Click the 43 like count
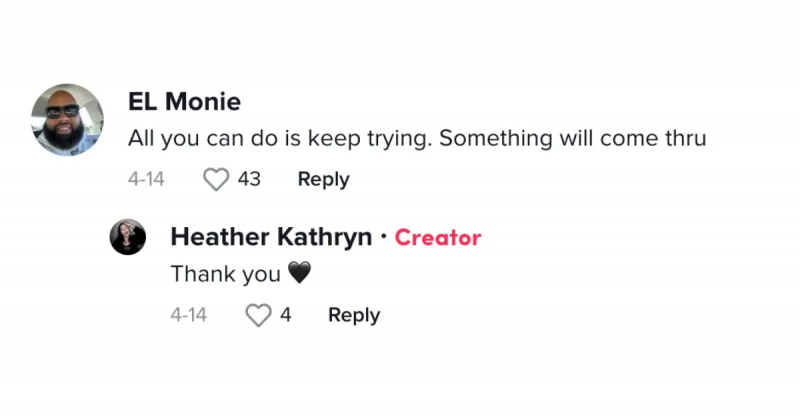Image resolution: width=800 pixels, height=418 pixels. point(249,179)
